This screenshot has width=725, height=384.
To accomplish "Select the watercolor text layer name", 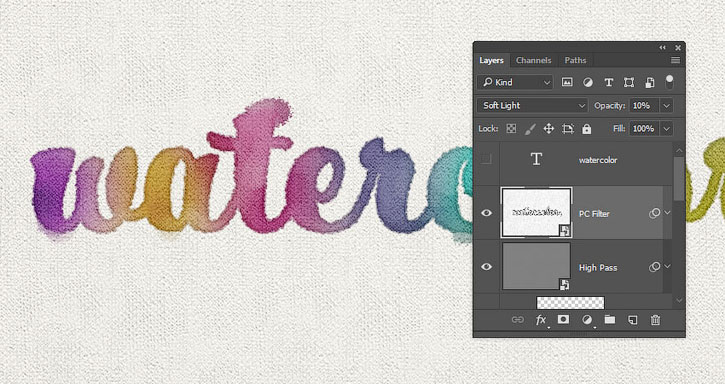I will click(x=598, y=160).
